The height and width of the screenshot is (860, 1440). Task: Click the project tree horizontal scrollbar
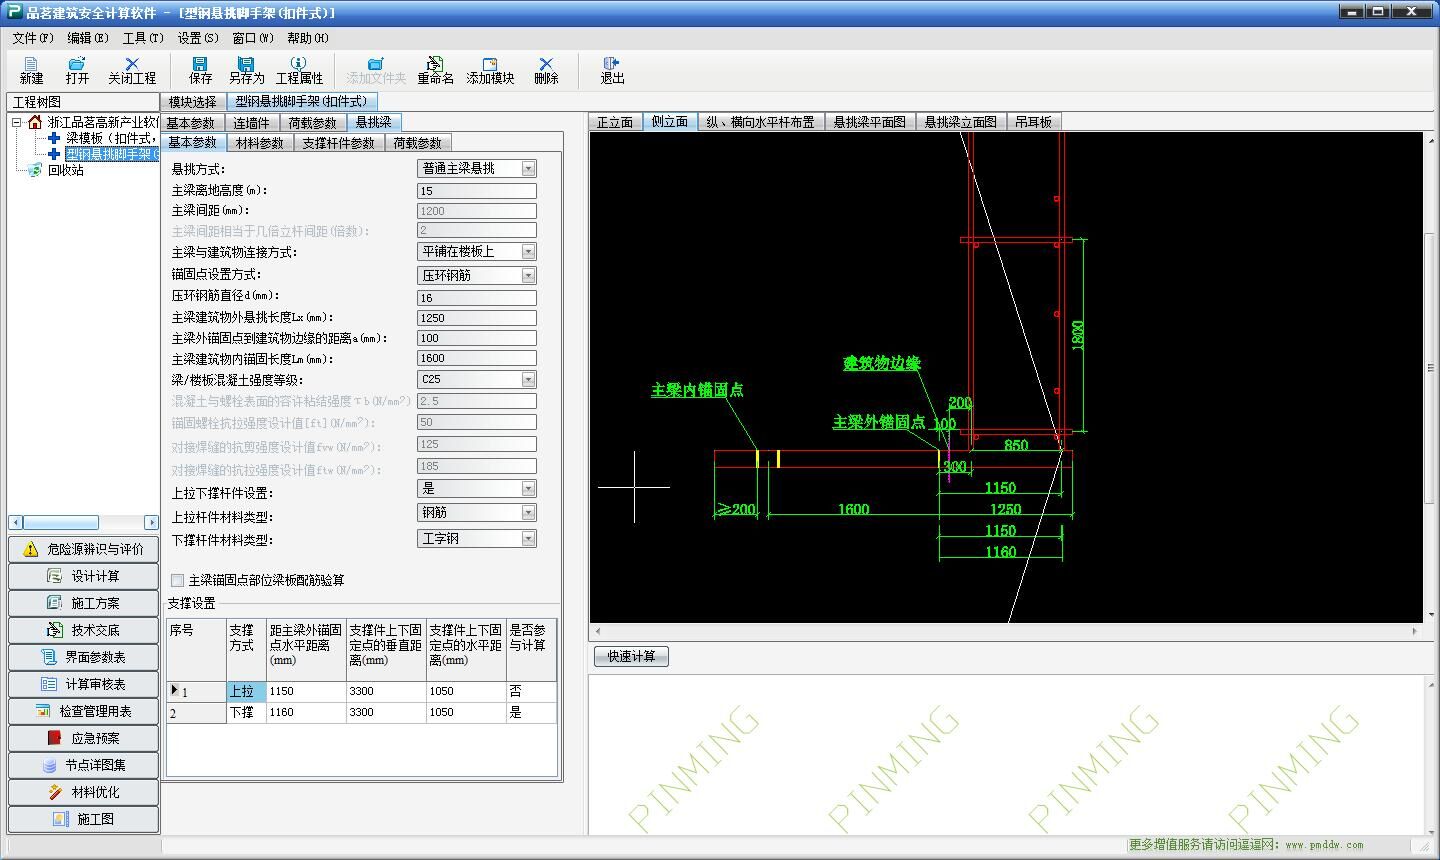coord(84,522)
